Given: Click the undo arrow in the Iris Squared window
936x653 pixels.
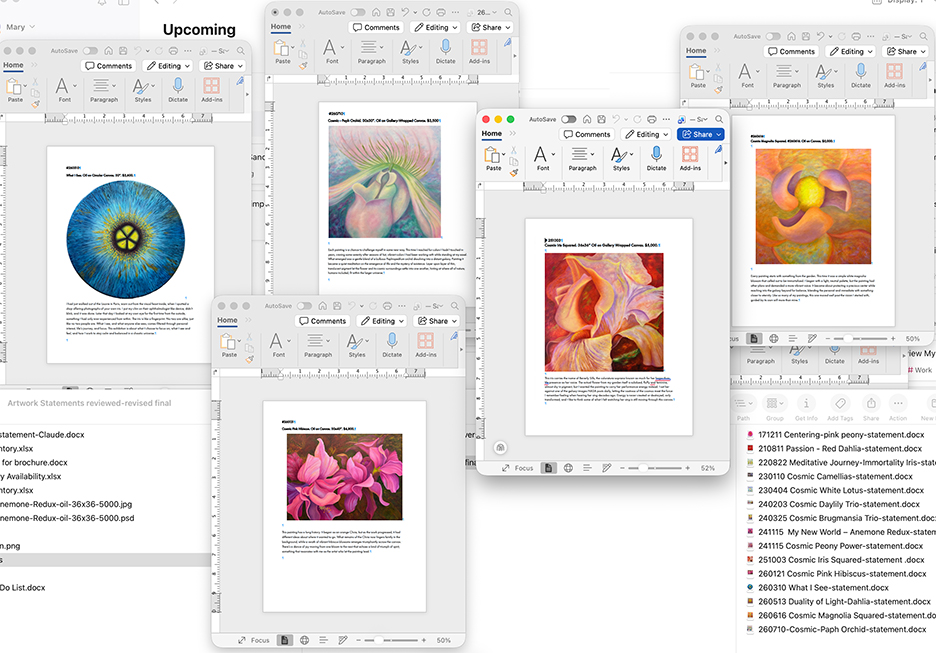Looking at the screenshot, I should (617, 119).
